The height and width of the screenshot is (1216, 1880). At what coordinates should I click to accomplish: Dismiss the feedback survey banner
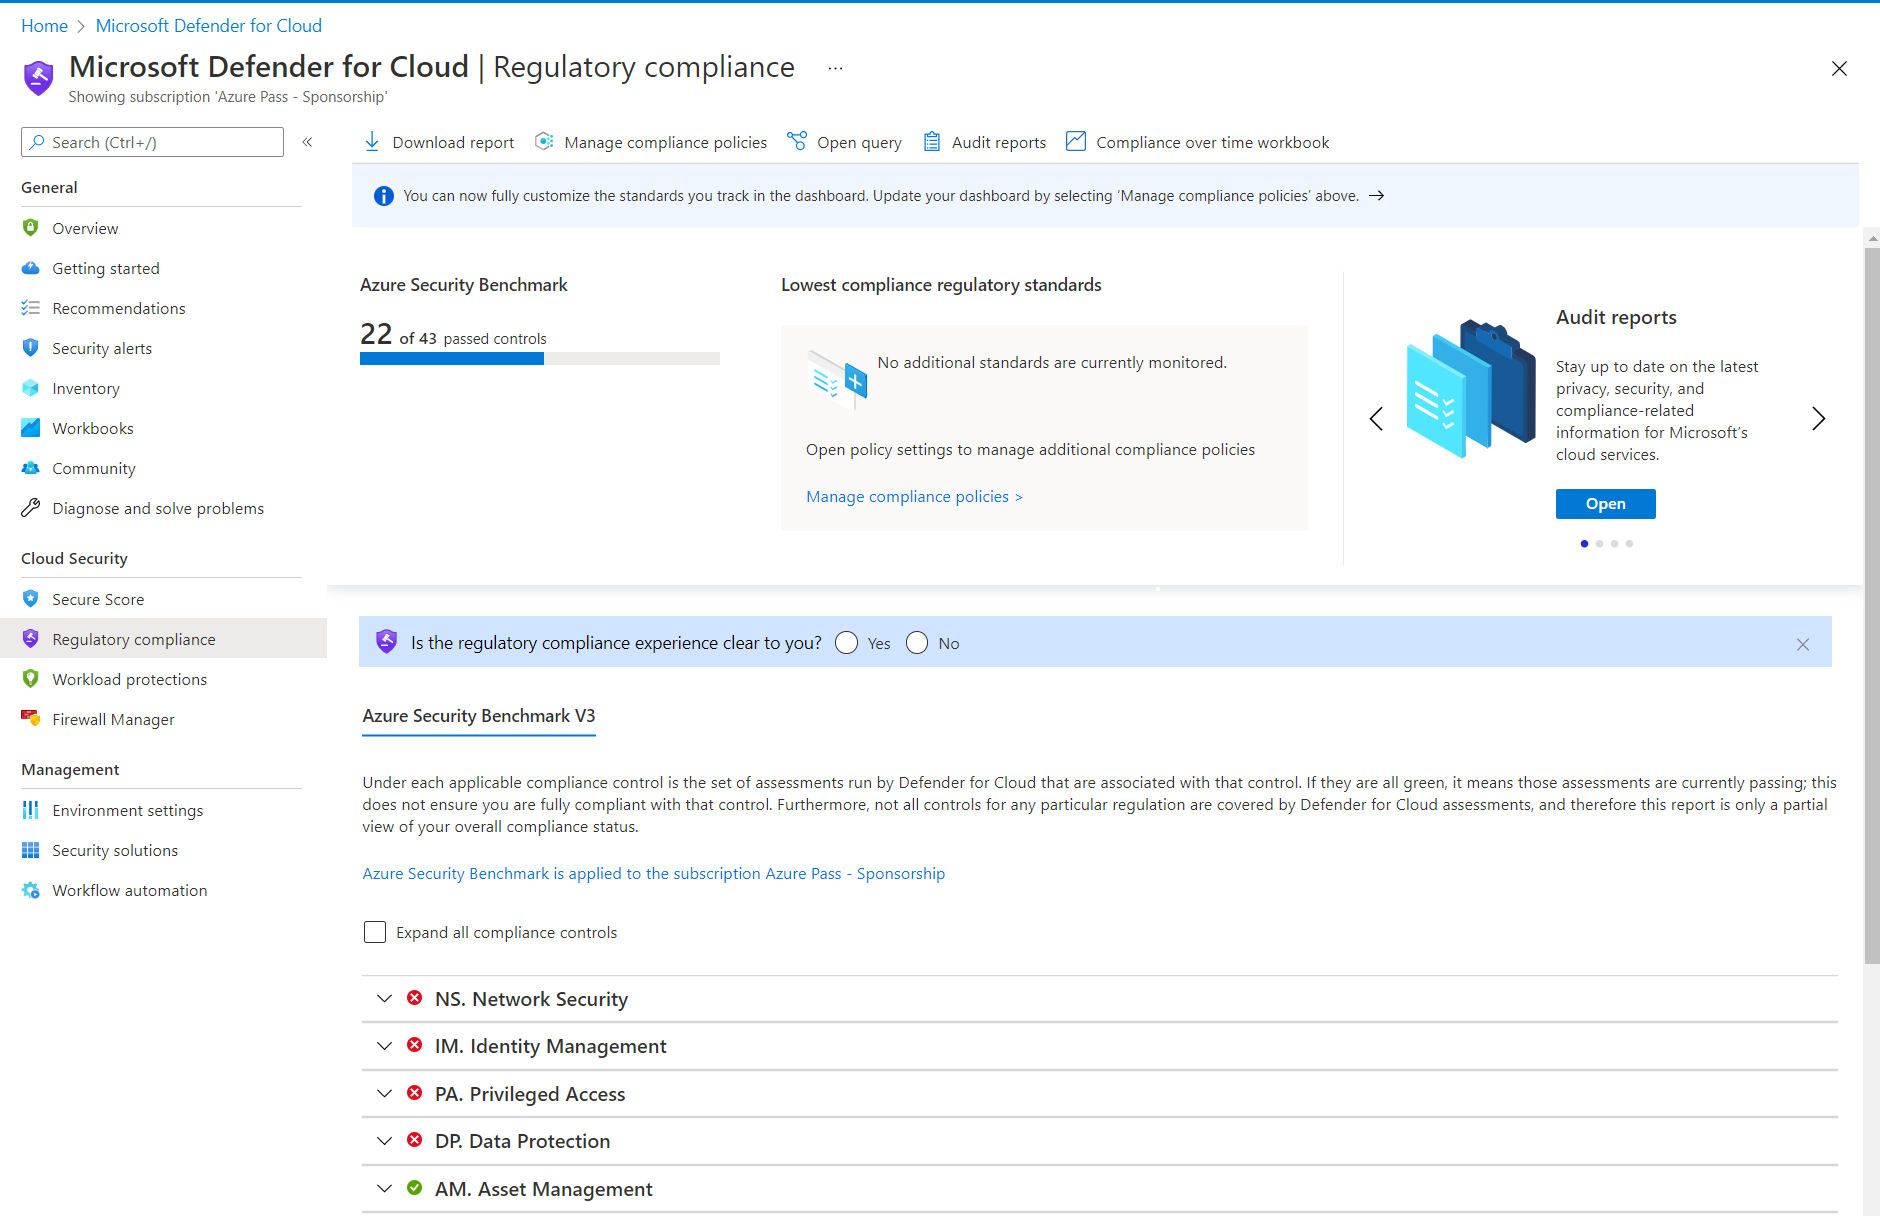[x=1803, y=644]
